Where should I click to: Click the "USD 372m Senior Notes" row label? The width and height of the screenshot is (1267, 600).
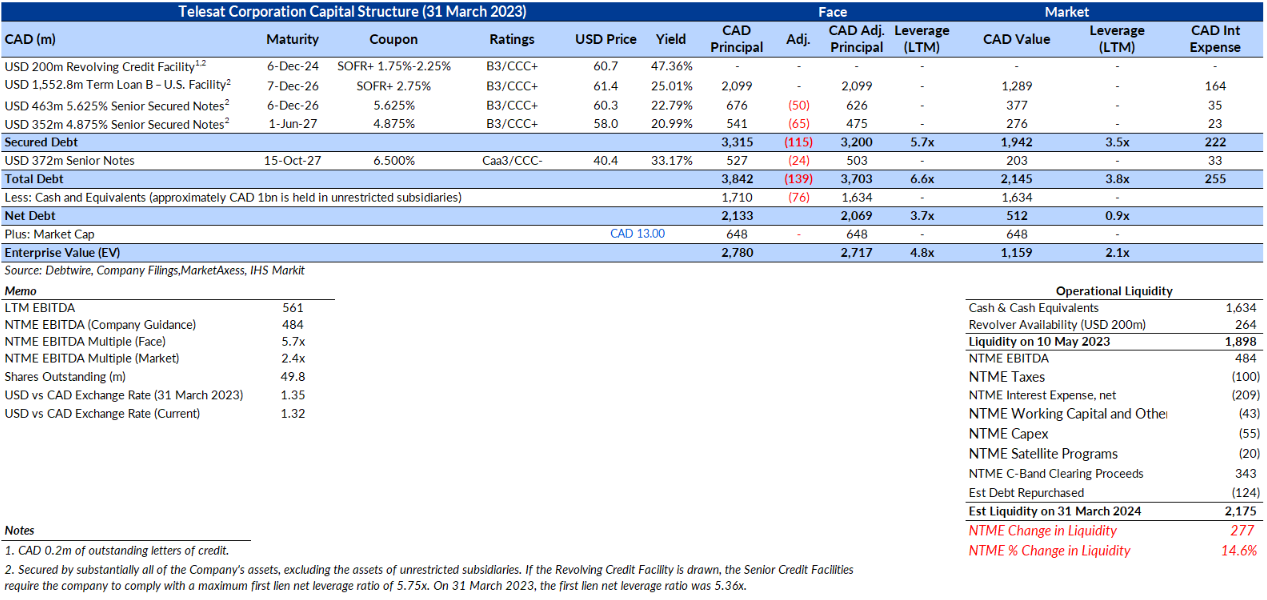[x=70, y=161]
